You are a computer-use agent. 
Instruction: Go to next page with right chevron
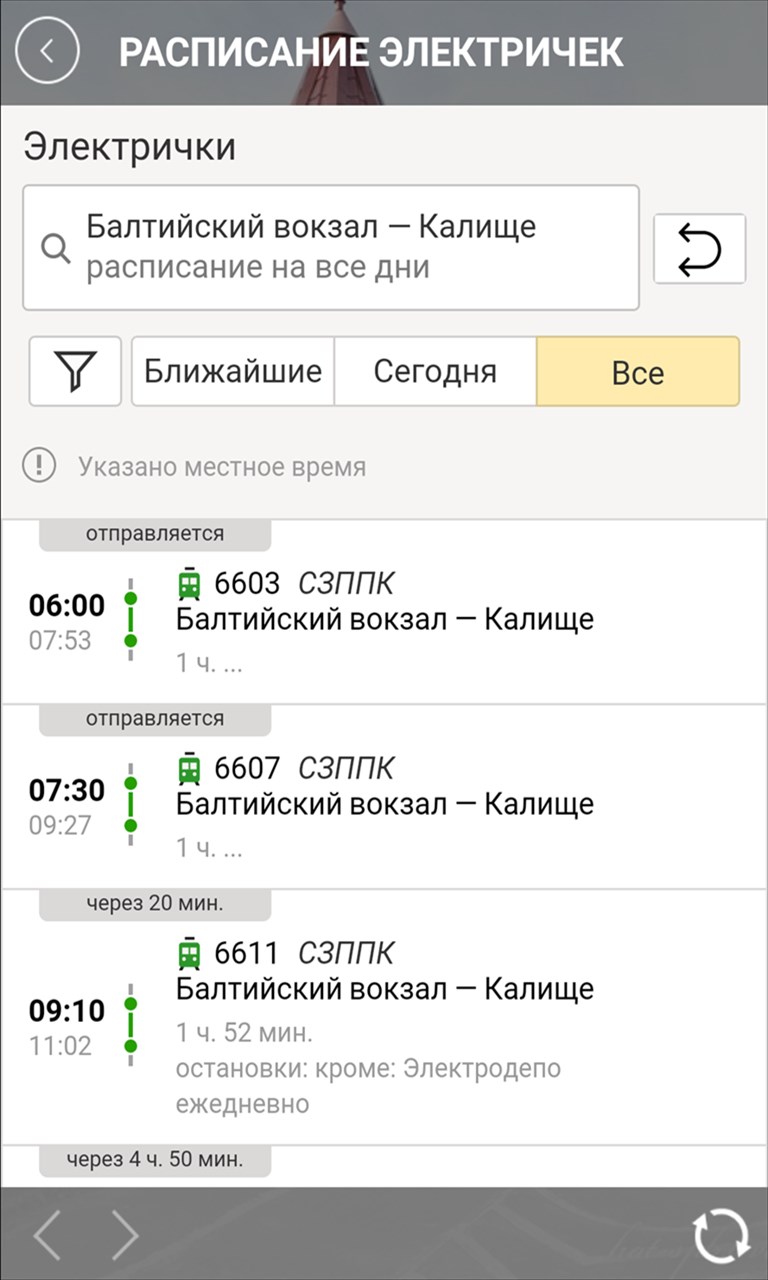click(124, 1236)
